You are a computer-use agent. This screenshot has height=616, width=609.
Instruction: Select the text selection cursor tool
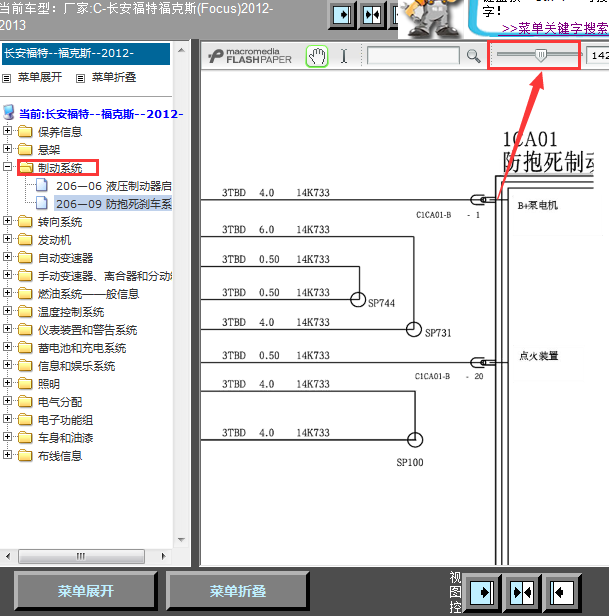click(x=344, y=56)
